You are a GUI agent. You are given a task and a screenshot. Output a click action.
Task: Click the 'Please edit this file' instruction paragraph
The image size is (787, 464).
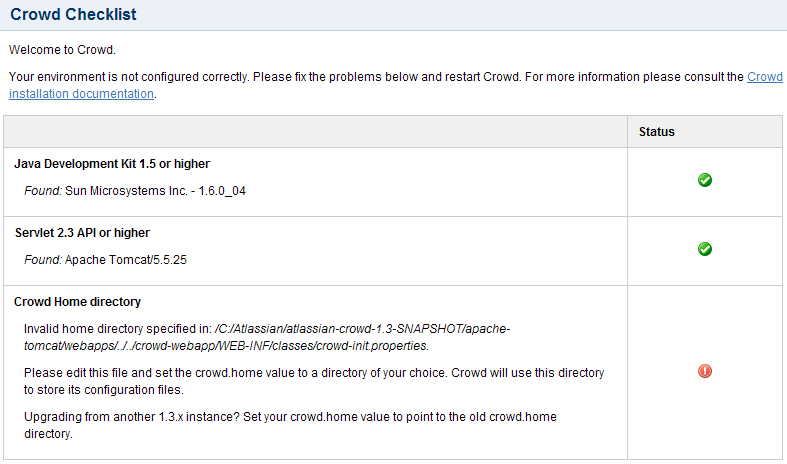(314, 380)
